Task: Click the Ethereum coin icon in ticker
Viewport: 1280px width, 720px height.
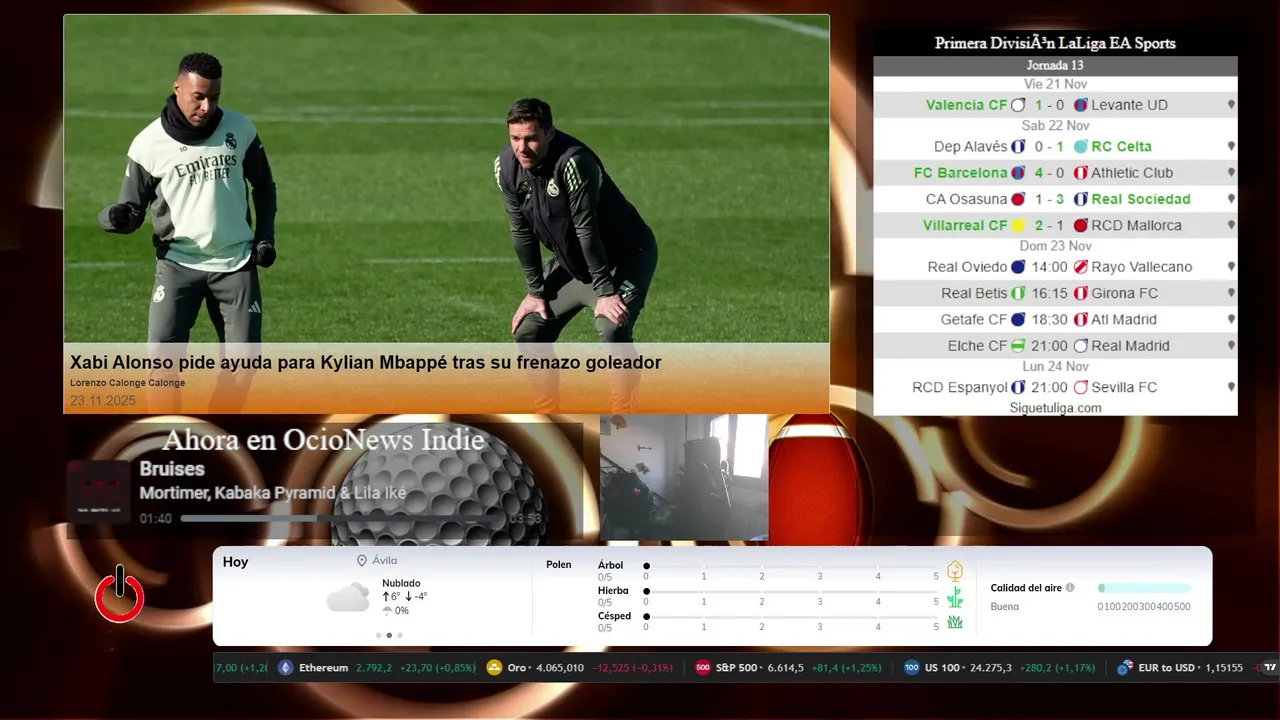Action: click(286, 668)
